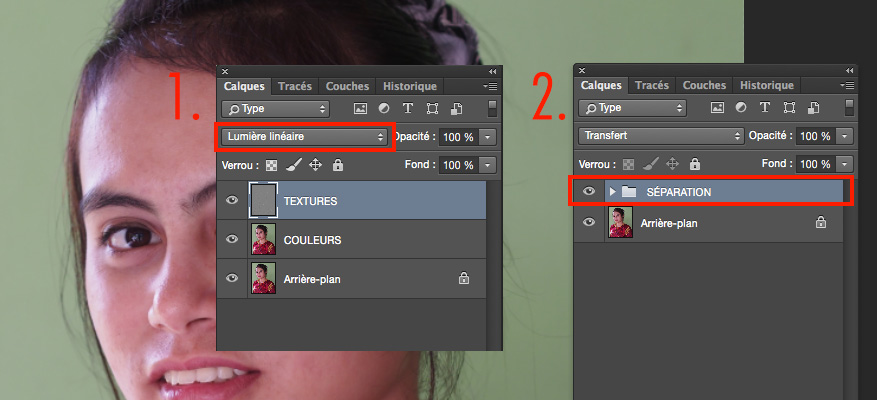
Task: Hide the TEXTURES layer
Action: click(232, 200)
